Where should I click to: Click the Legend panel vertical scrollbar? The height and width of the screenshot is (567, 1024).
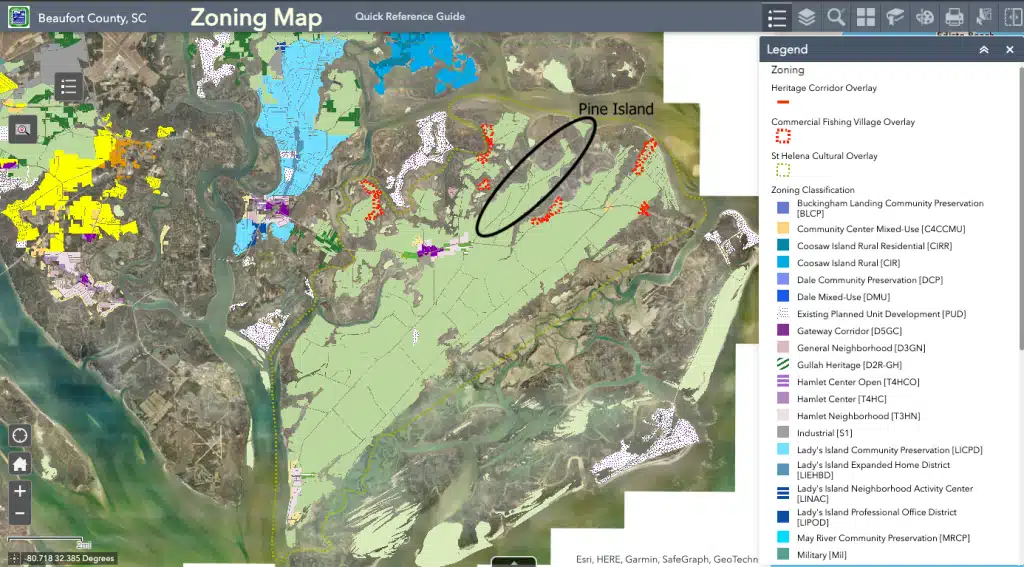pyautogui.click(x=1019, y=200)
